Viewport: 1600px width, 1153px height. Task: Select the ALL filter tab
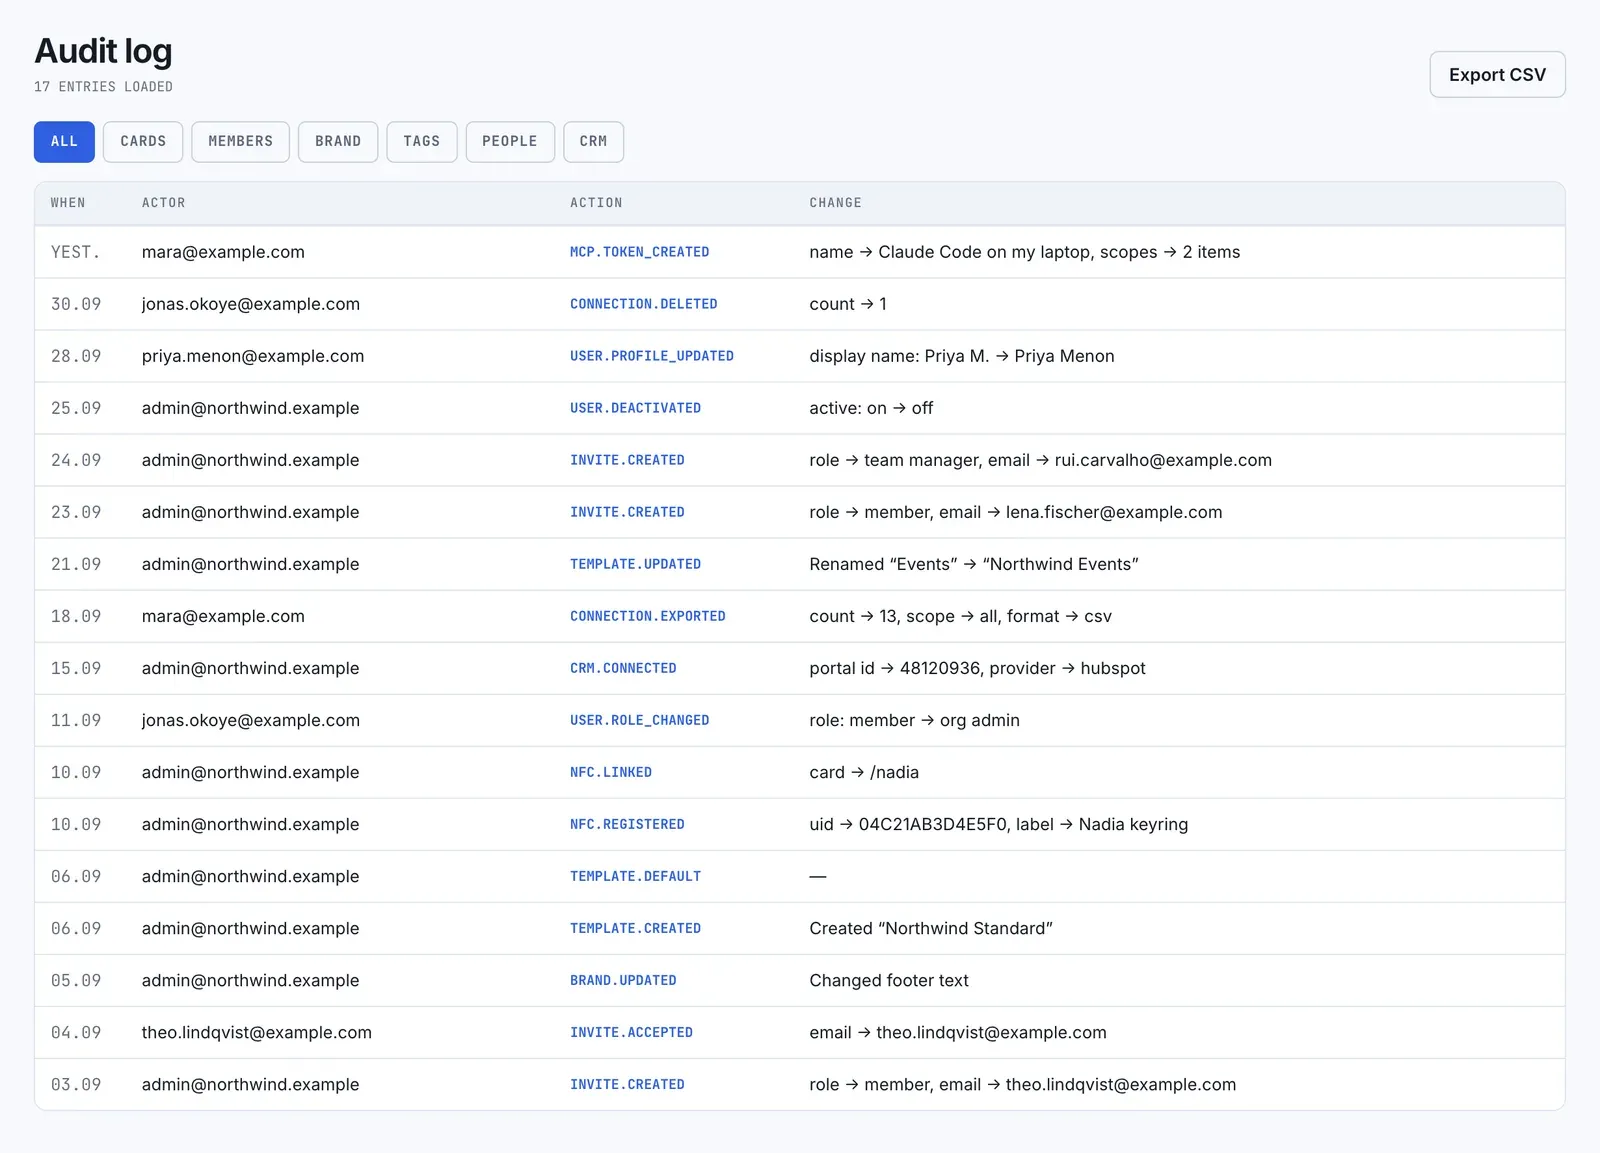click(x=64, y=142)
